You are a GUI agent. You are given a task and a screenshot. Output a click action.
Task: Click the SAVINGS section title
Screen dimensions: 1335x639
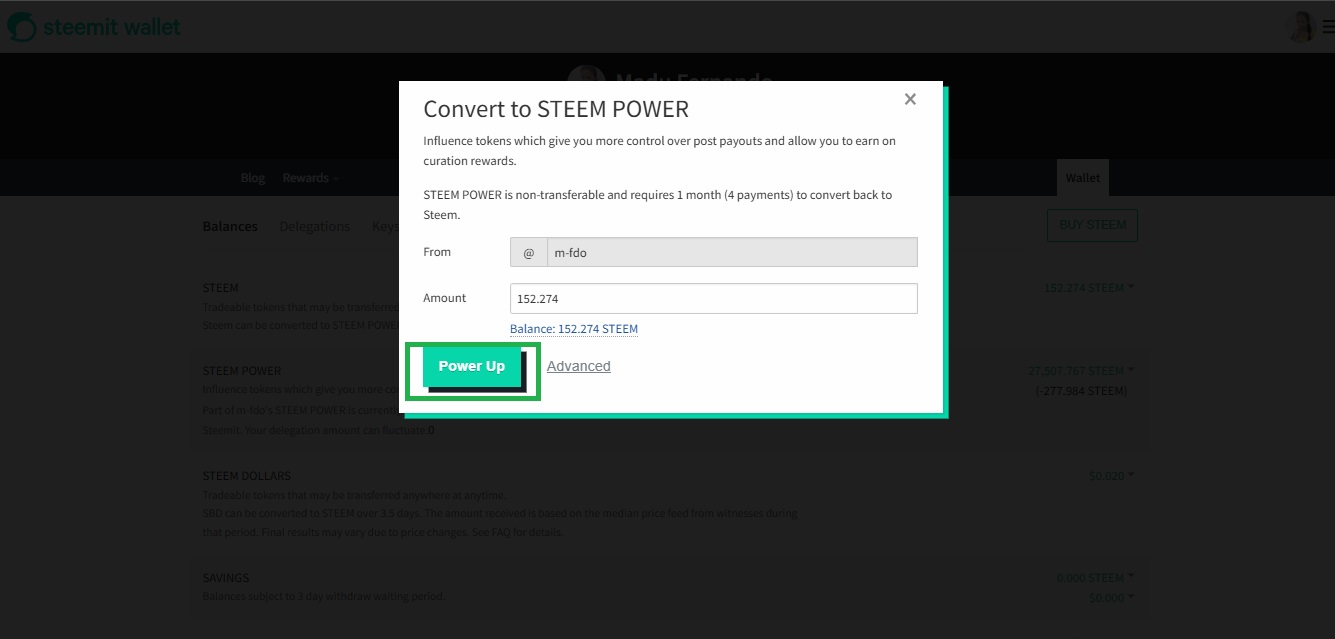point(226,578)
